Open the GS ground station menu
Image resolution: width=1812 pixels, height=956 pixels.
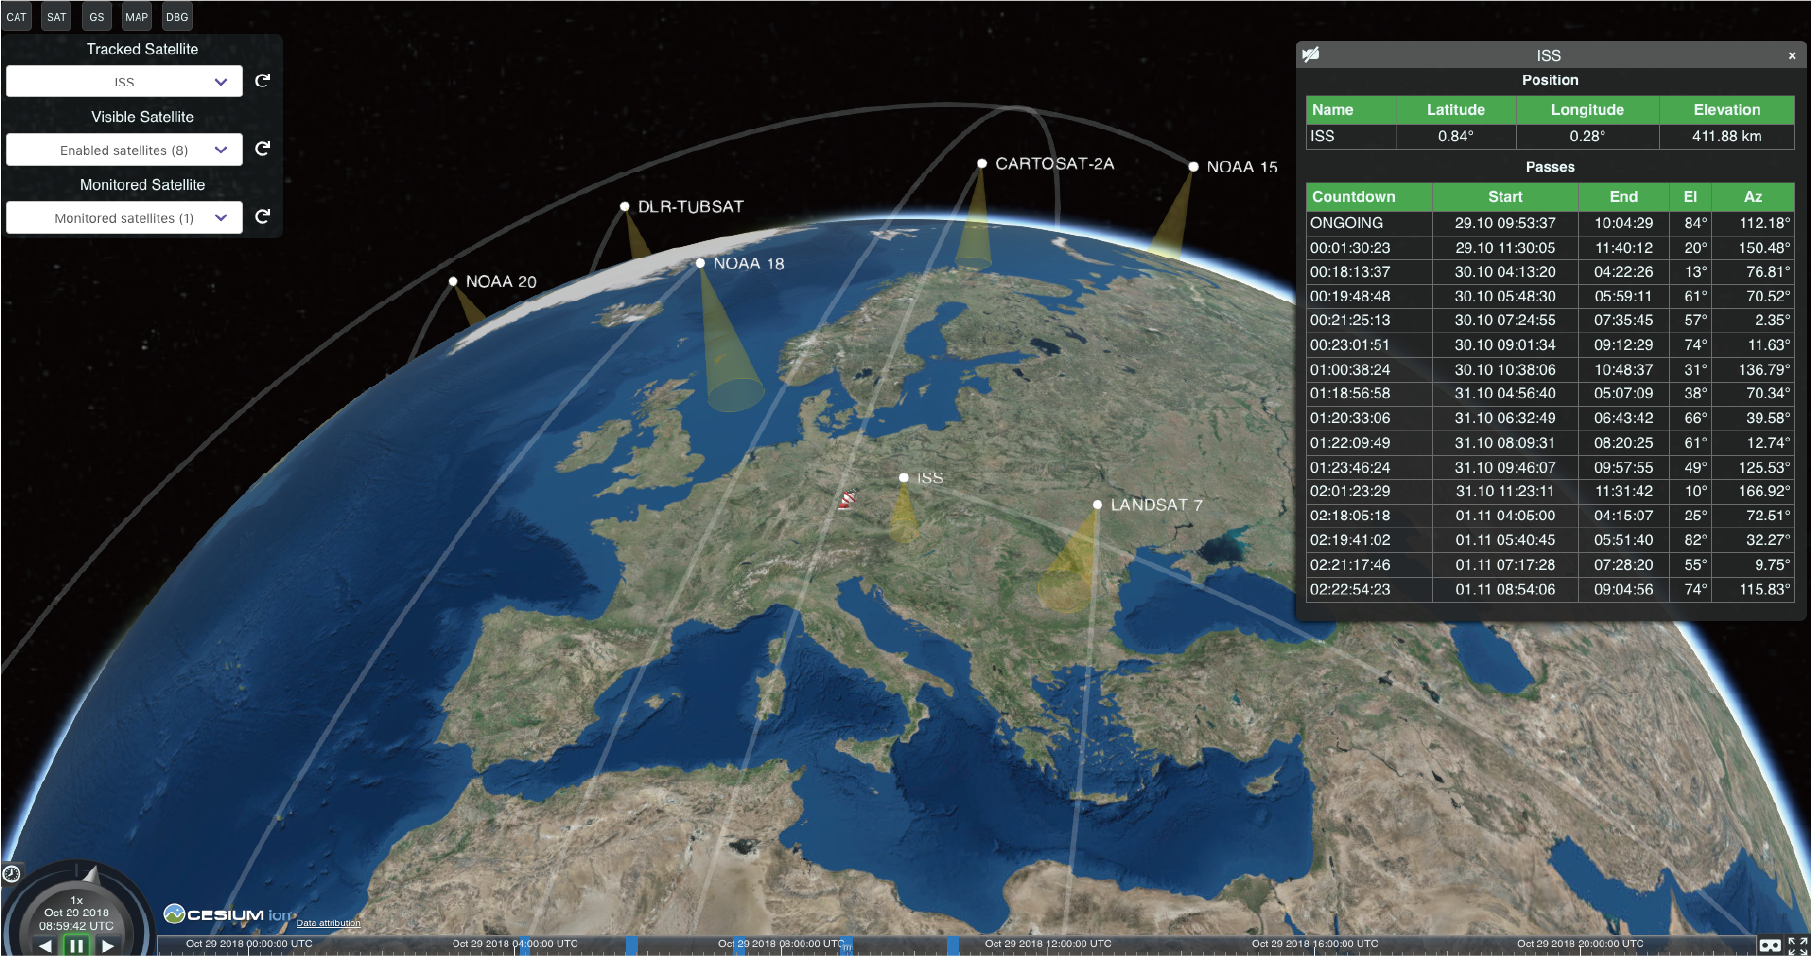[x=97, y=17]
